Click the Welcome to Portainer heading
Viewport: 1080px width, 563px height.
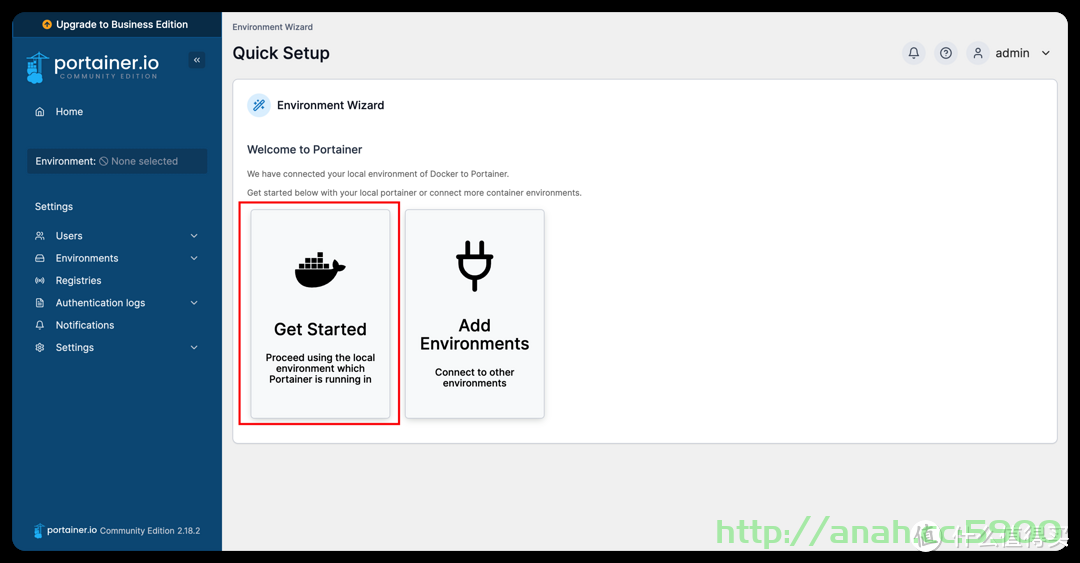coord(304,150)
